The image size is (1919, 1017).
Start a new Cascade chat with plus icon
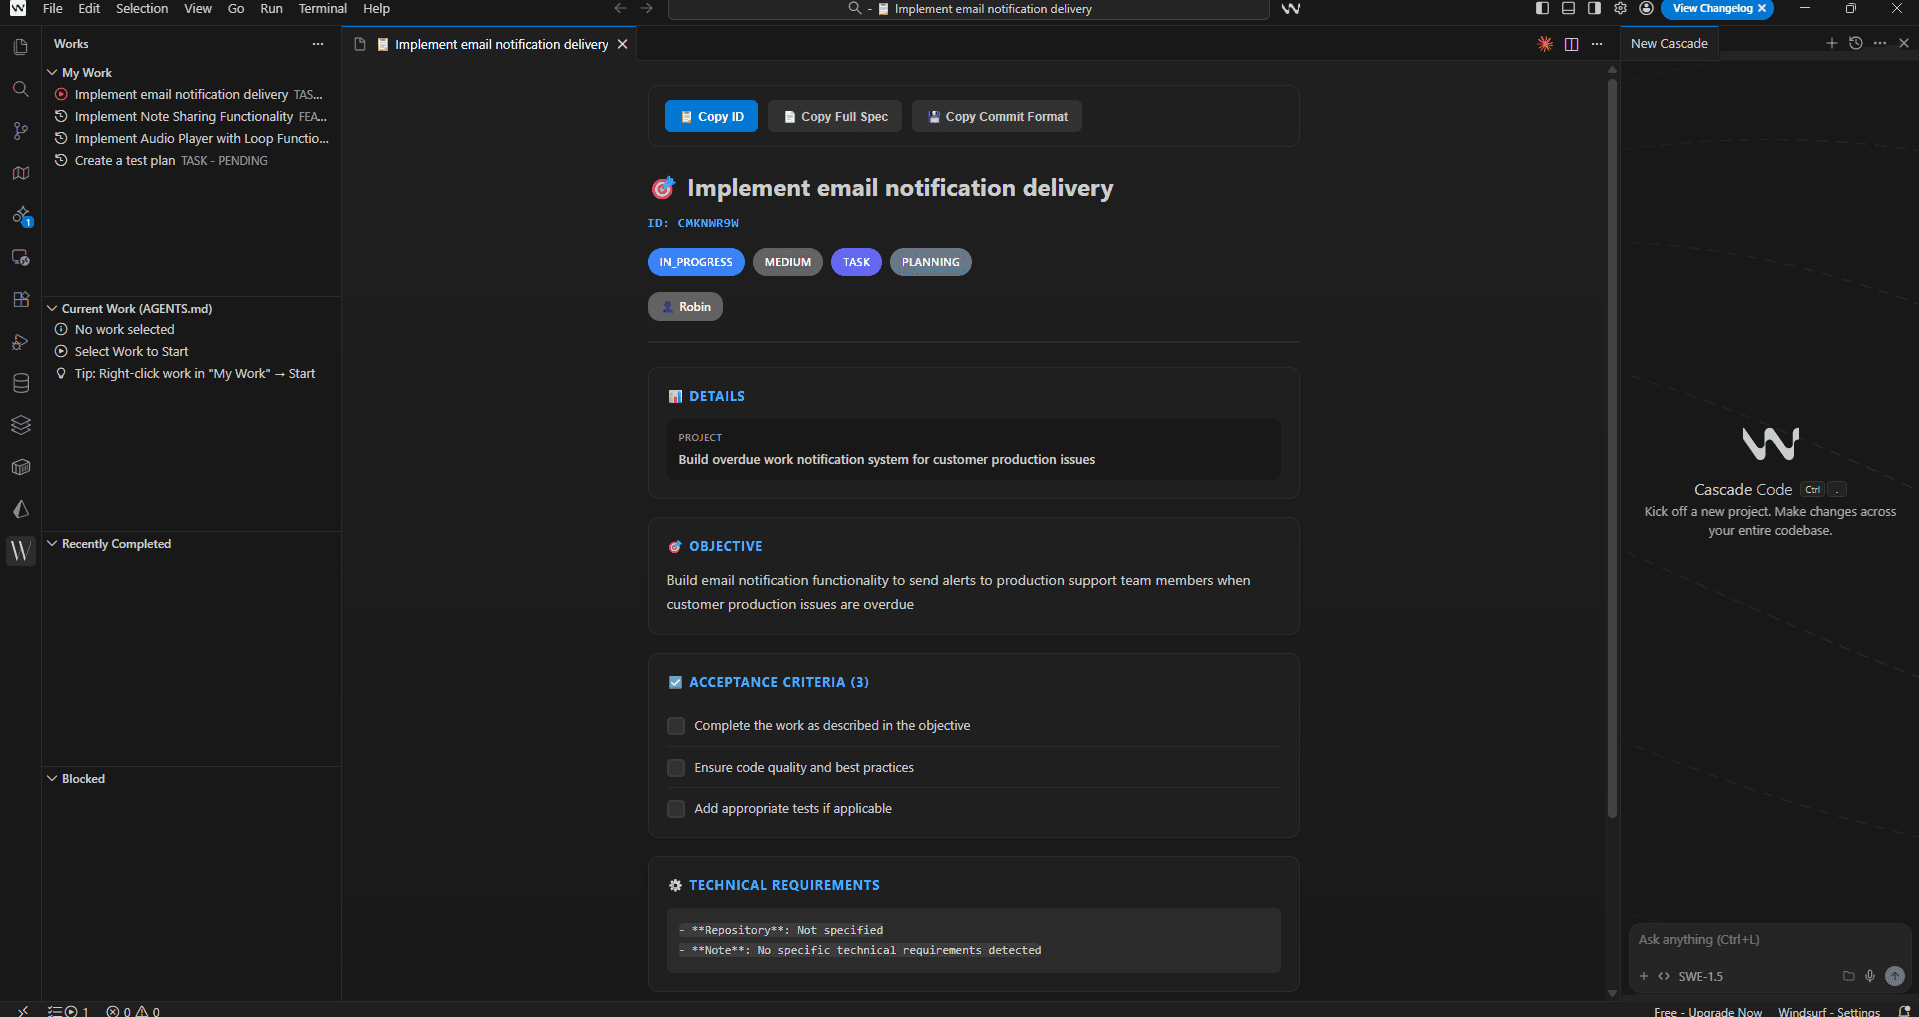[x=1832, y=43]
